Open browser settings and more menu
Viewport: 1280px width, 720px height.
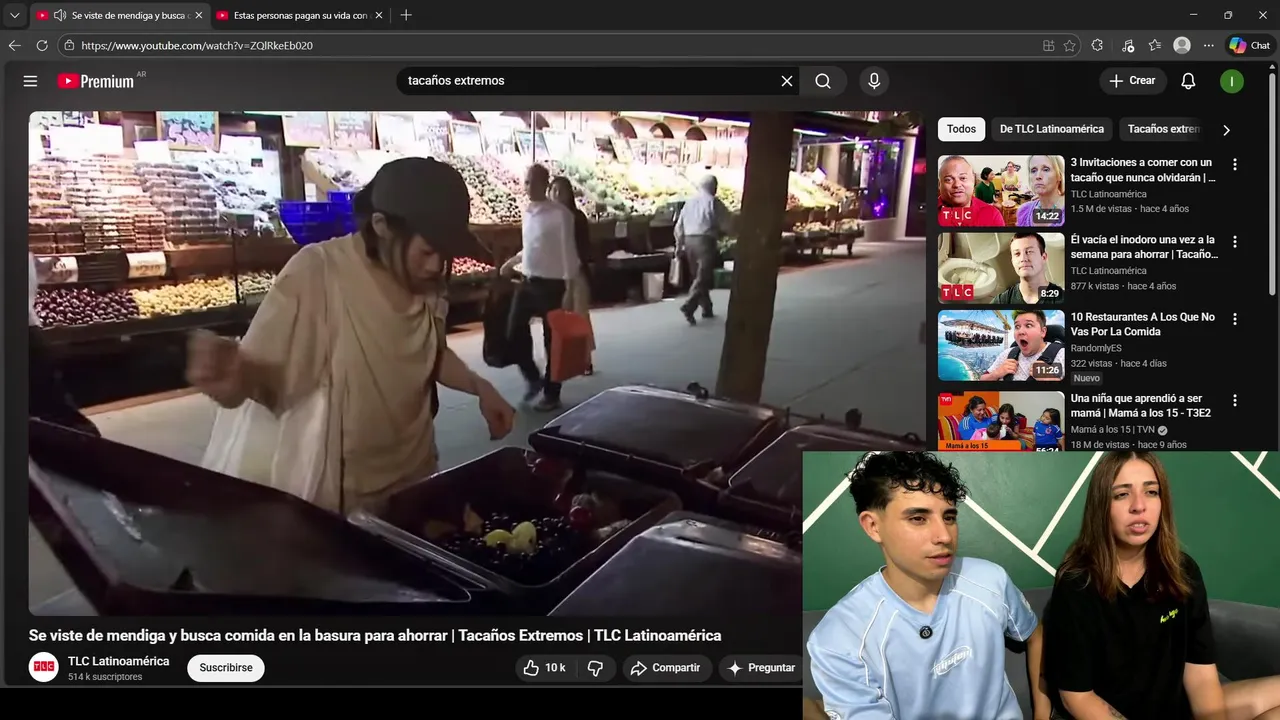click(x=1209, y=45)
